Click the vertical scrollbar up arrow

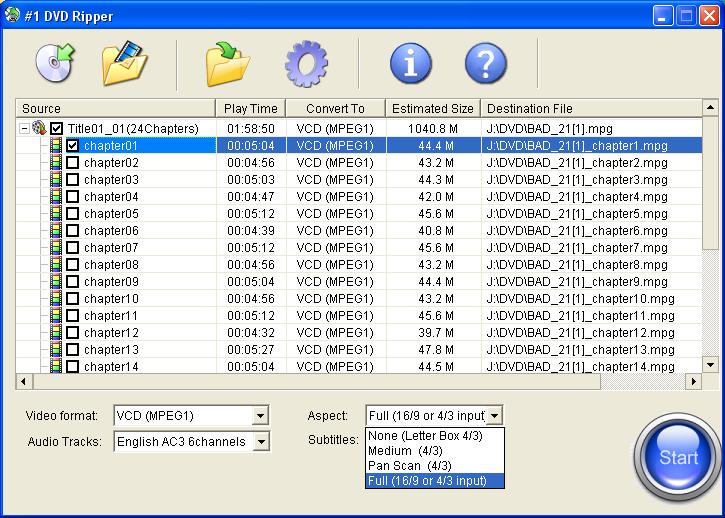[x=710, y=108]
